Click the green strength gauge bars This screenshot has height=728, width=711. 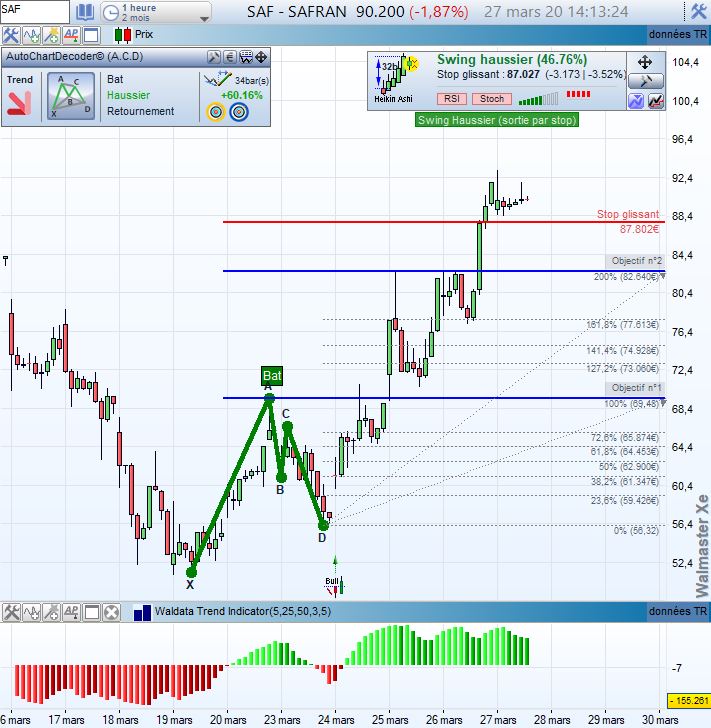coord(538,99)
